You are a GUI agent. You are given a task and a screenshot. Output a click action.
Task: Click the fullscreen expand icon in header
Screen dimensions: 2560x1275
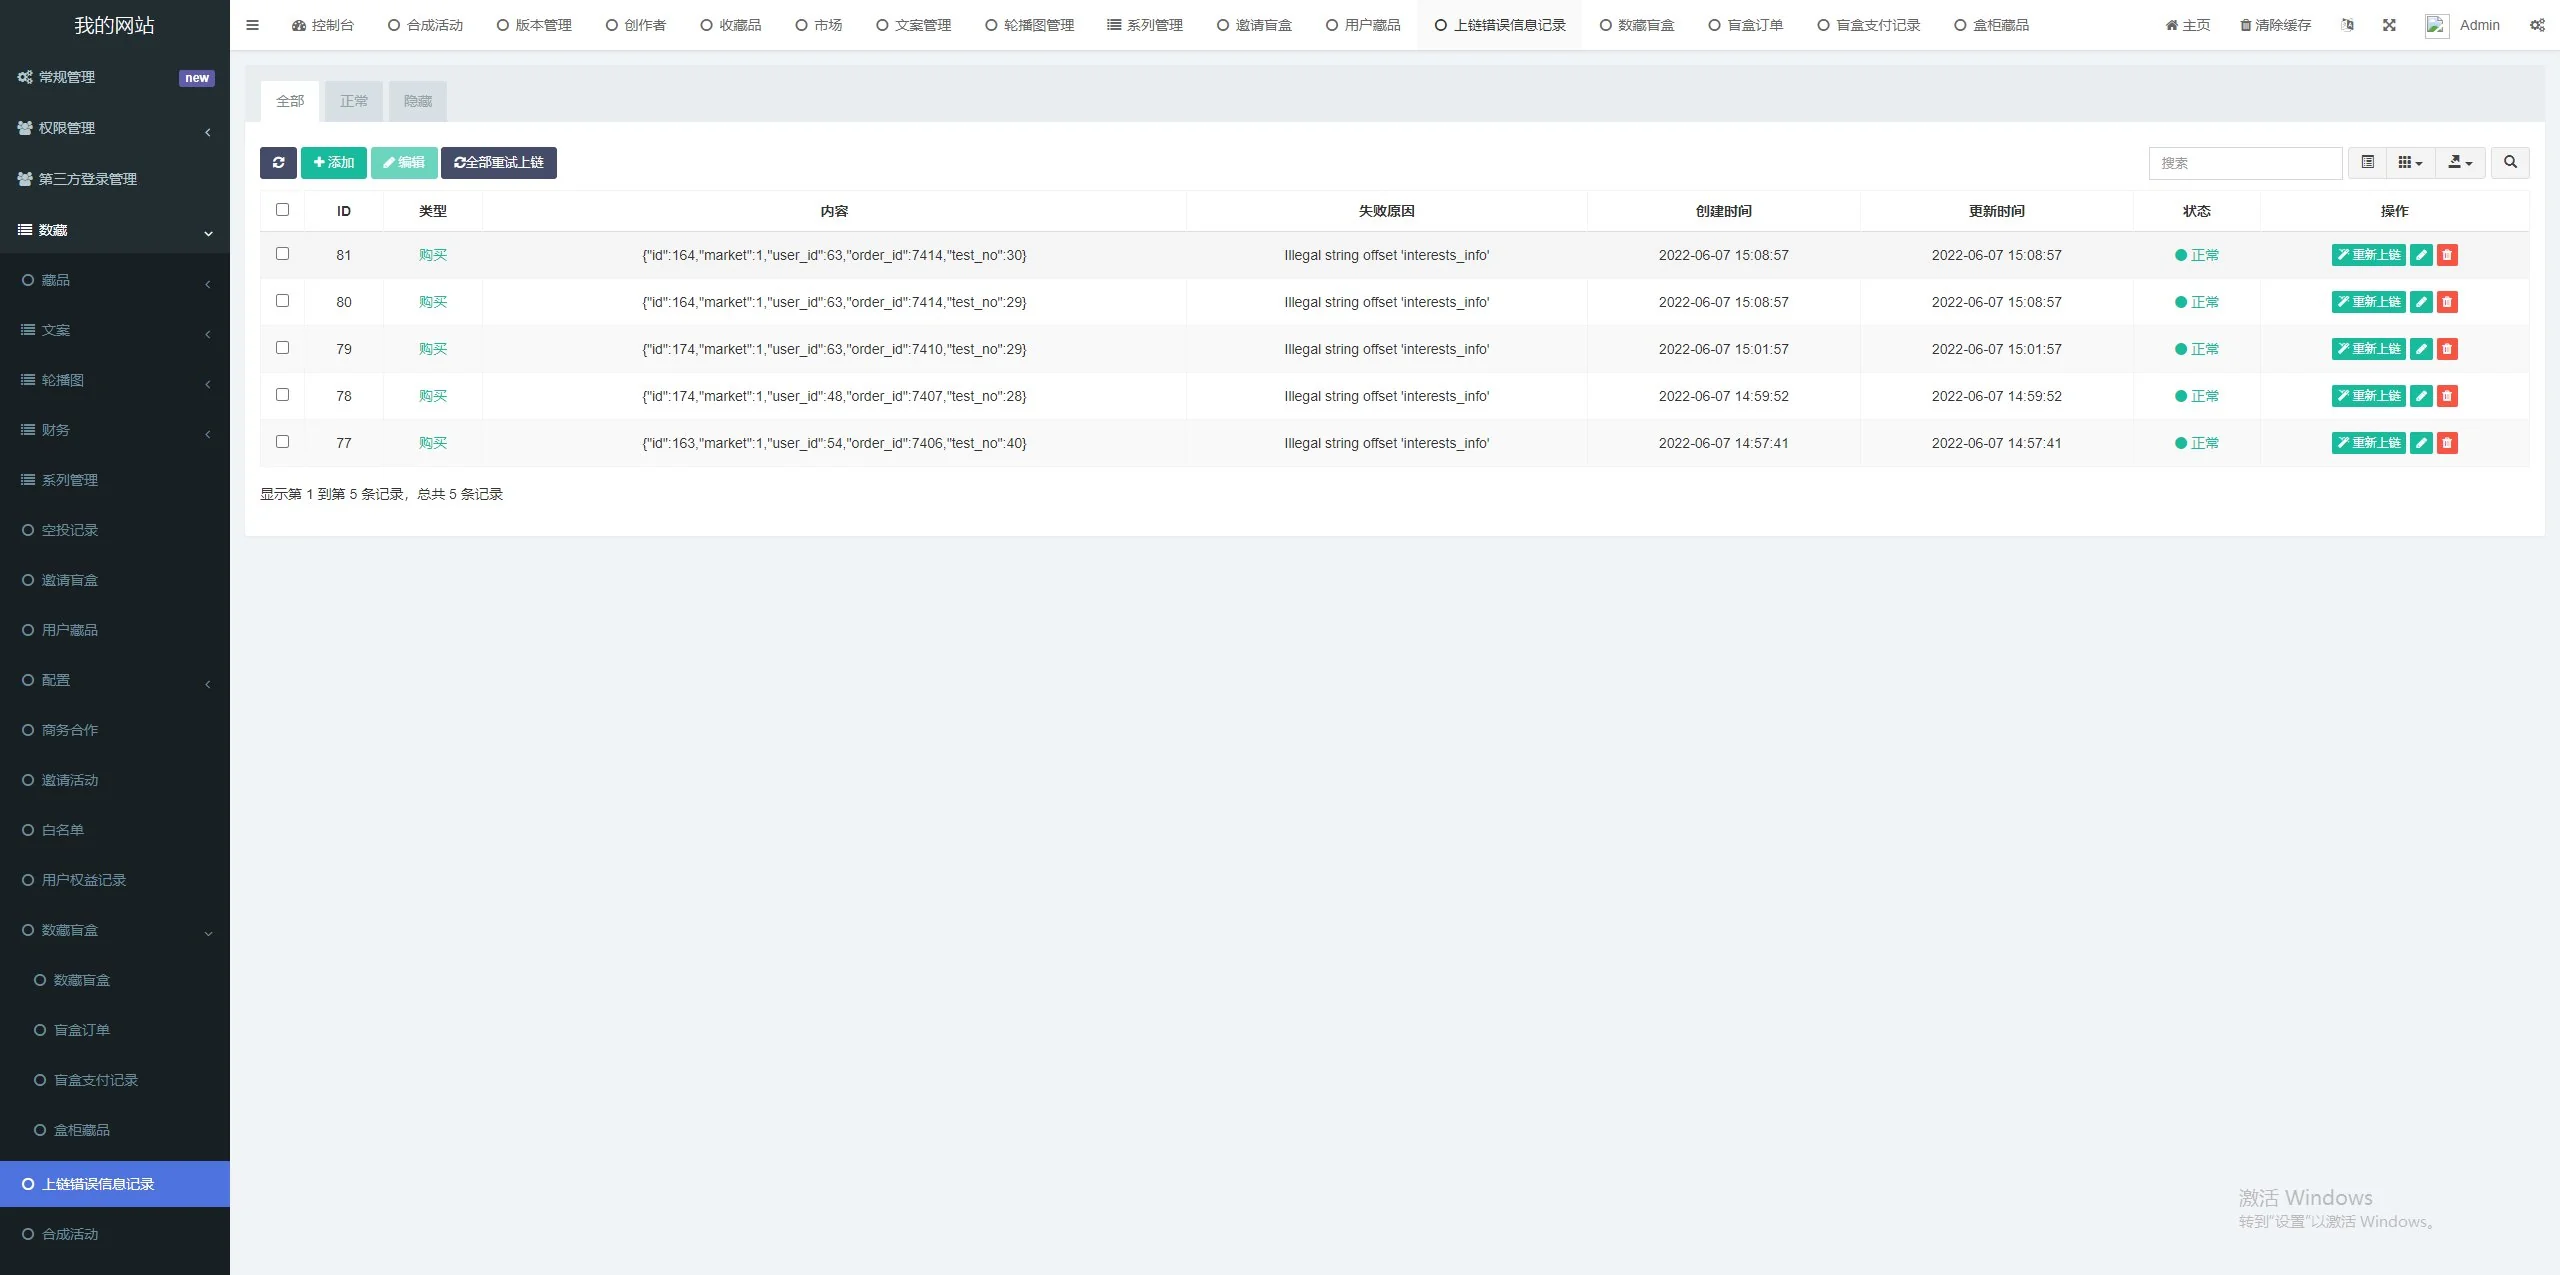coord(2389,25)
